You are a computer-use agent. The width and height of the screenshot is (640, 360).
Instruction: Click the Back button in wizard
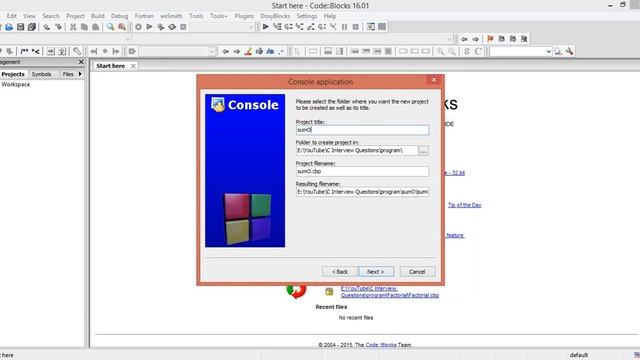(340, 271)
